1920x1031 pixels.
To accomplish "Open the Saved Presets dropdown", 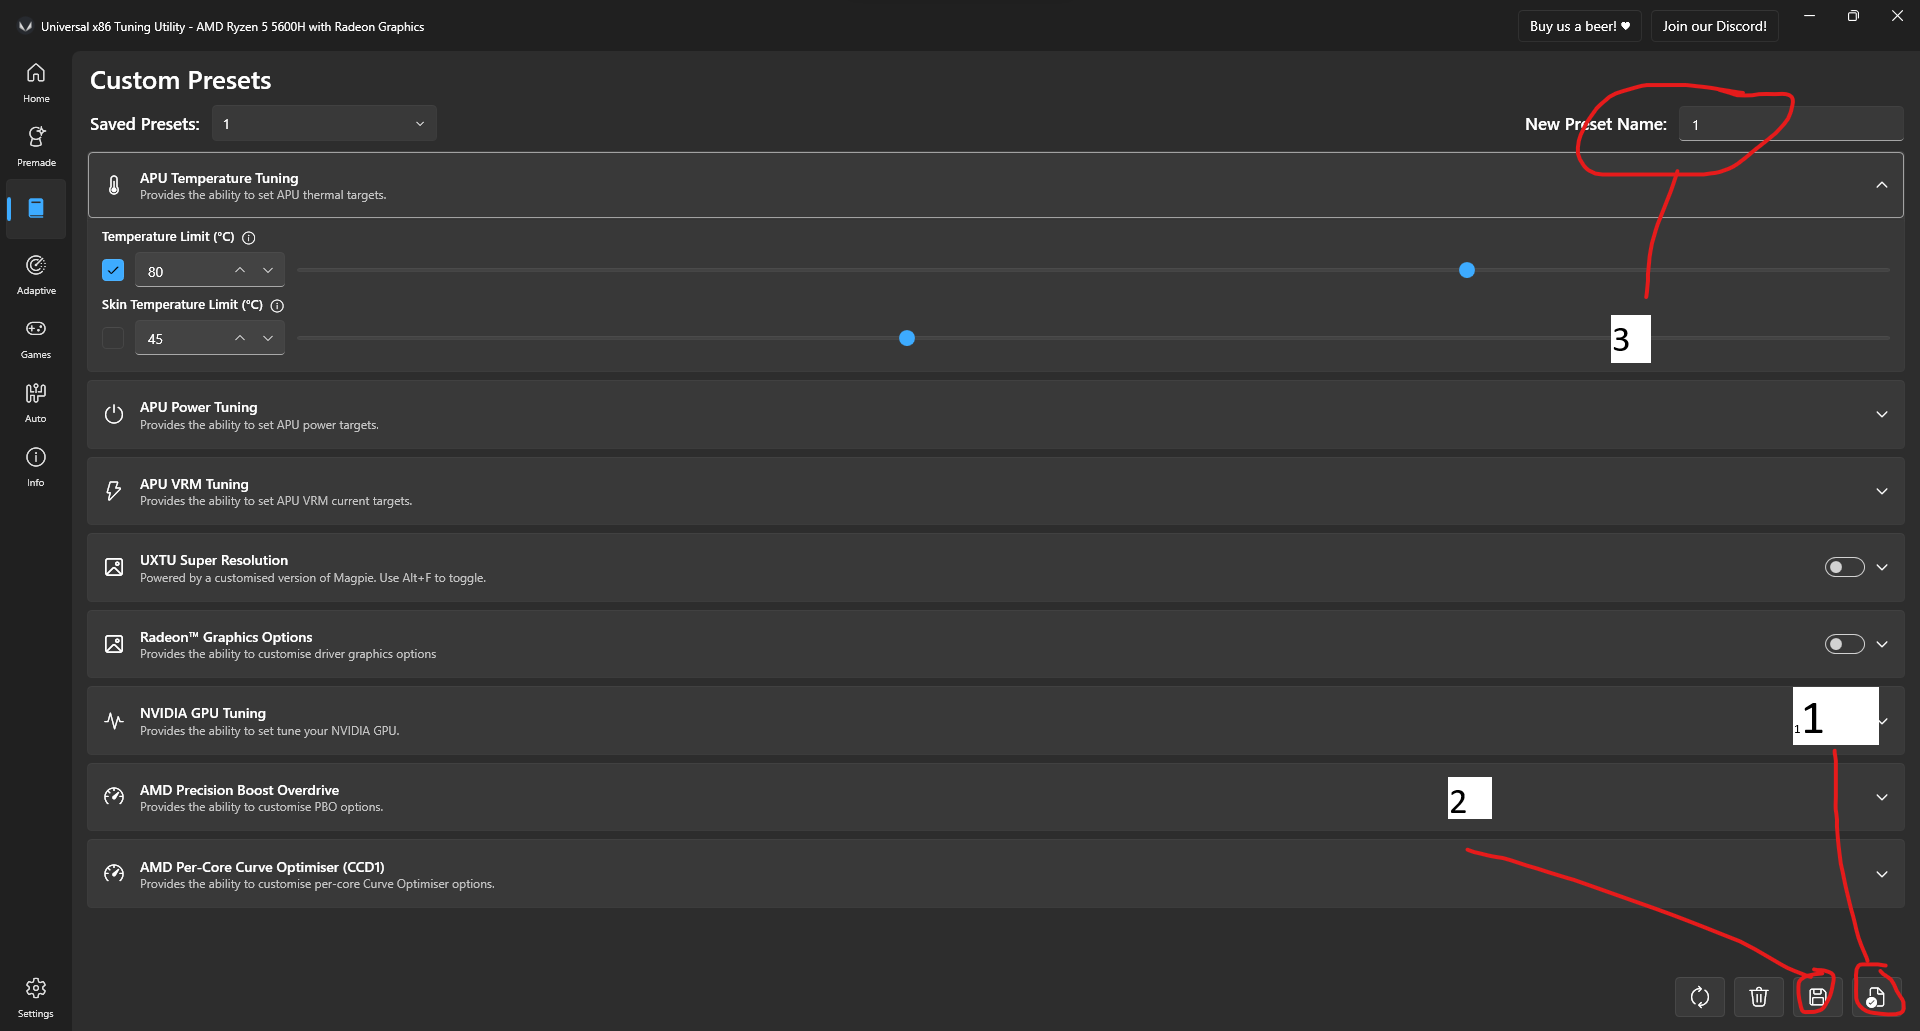I will tap(324, 124).
